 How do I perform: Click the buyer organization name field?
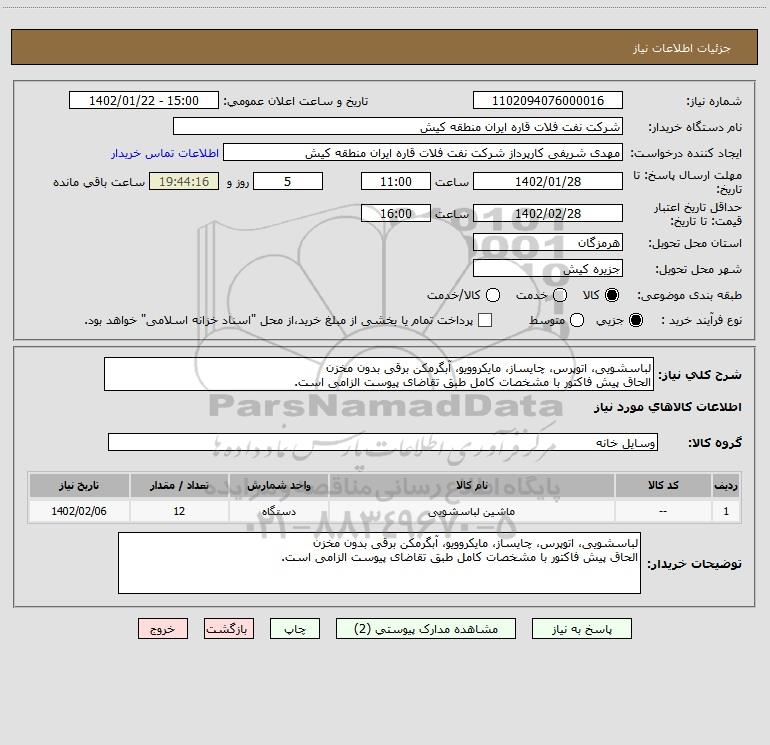tap(398, 126)
